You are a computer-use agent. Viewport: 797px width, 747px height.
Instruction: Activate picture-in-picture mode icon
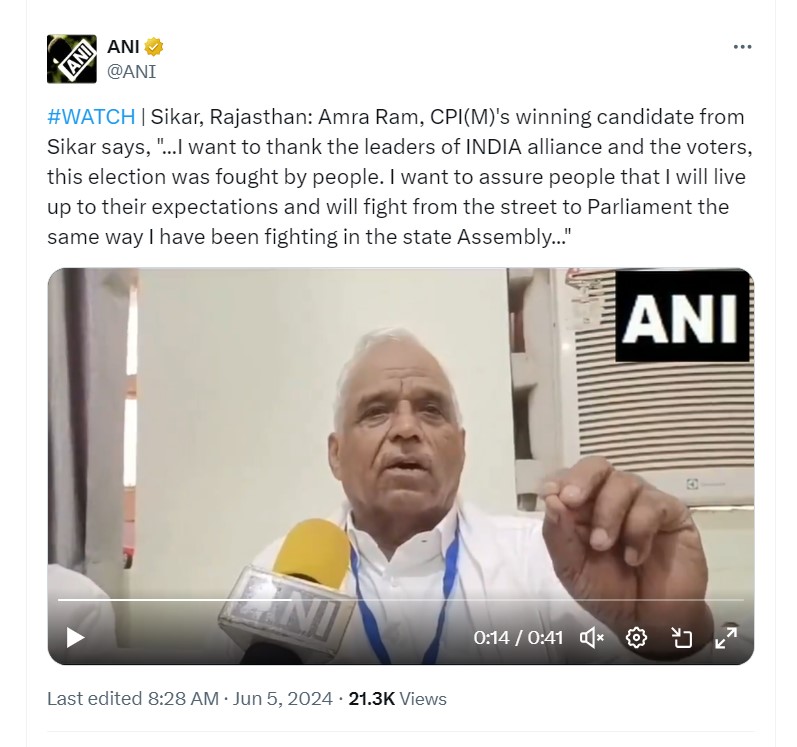point(681,637)
